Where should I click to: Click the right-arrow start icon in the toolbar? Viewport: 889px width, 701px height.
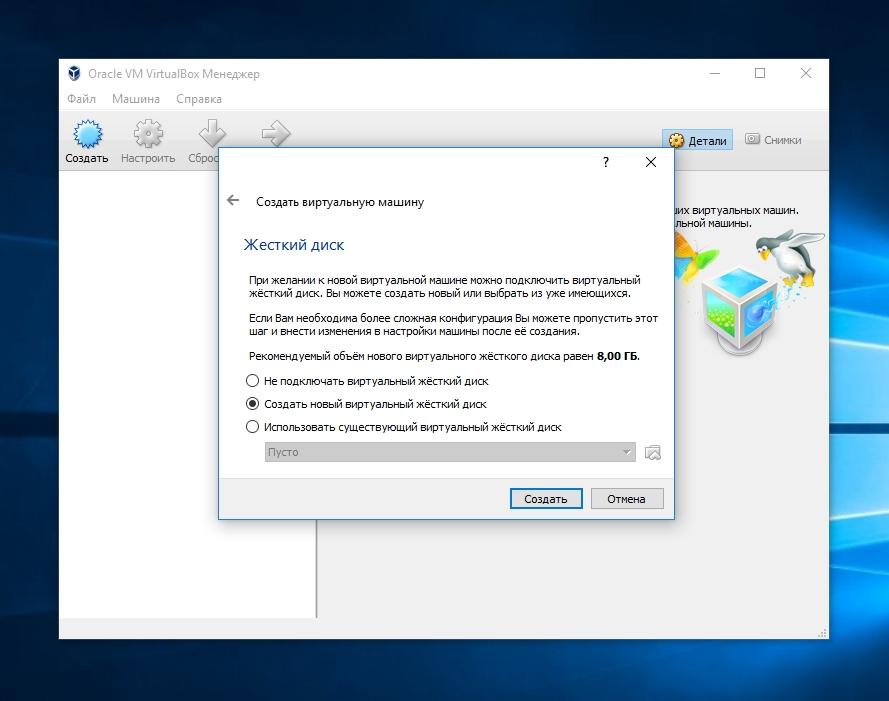pyautogui.click(x=275, y=133)
